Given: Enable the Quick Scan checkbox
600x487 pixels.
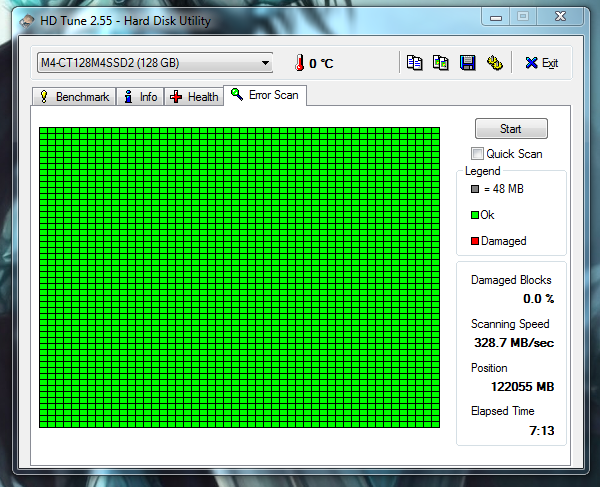Looking at the screenshot, I should tap(477, 154).
